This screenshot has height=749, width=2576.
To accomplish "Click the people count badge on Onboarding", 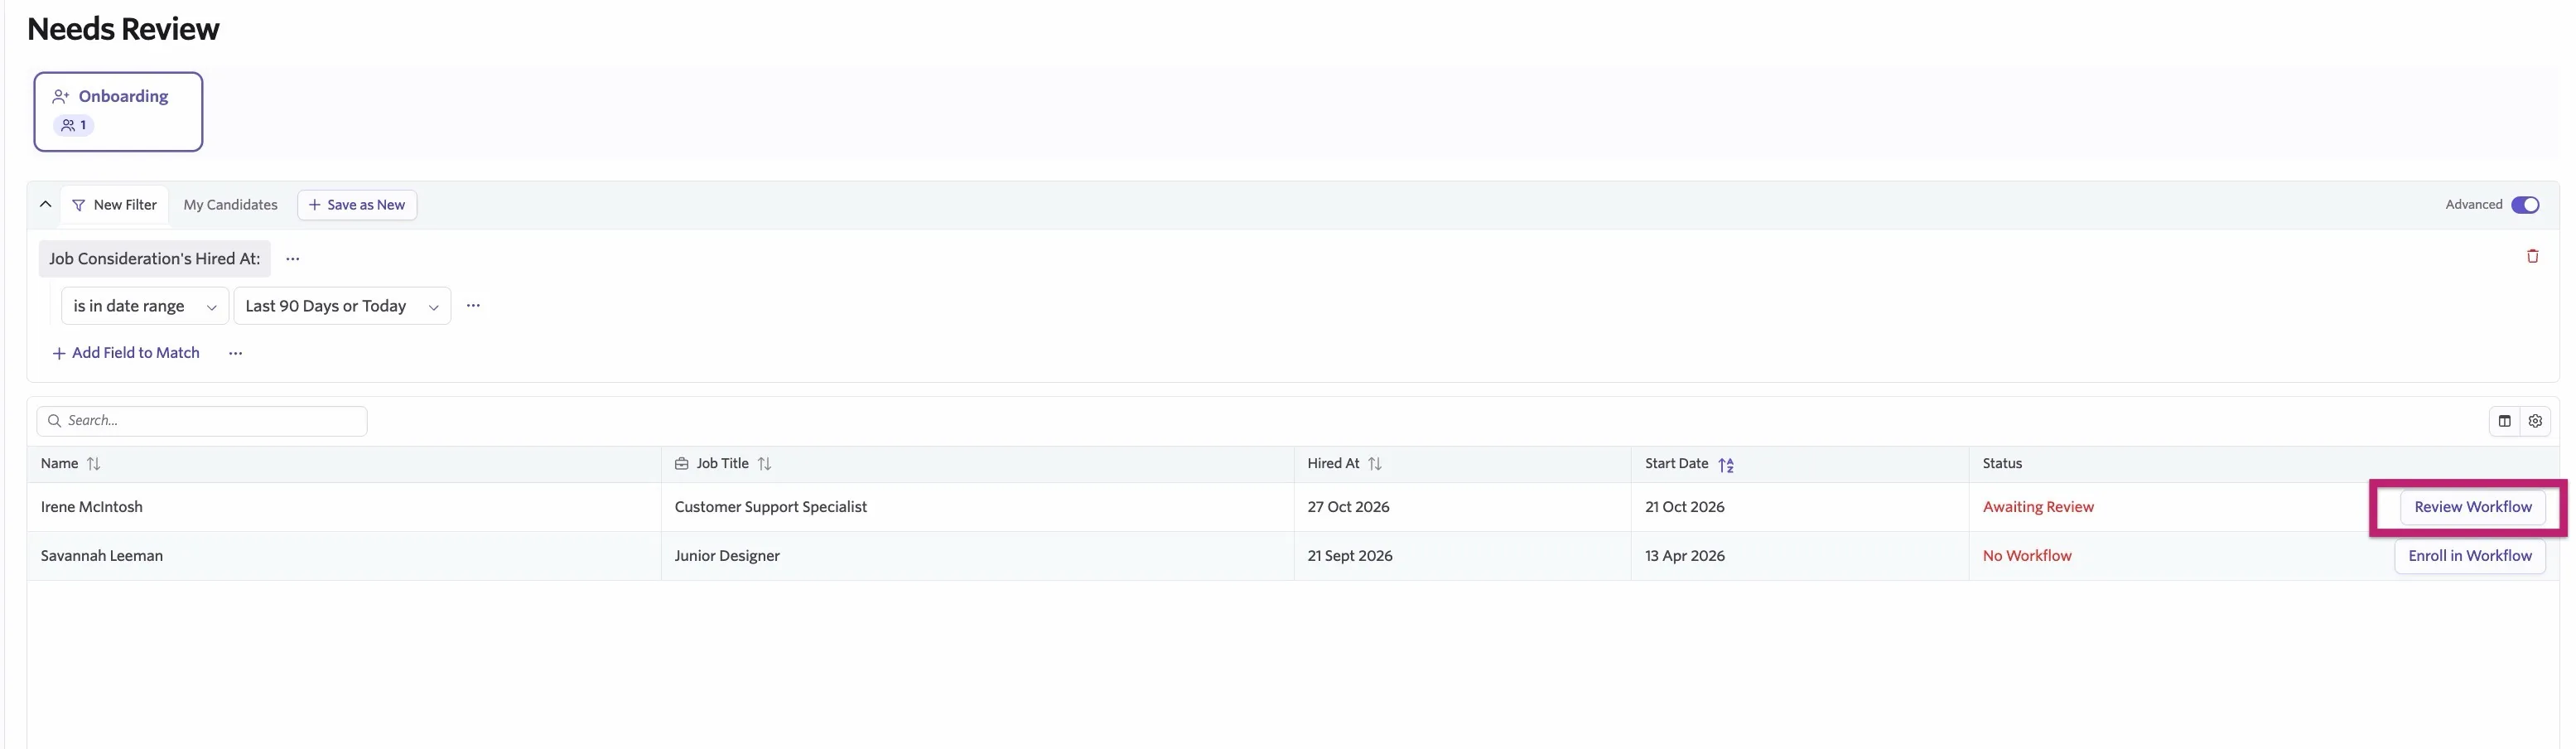I will point(74,125).
